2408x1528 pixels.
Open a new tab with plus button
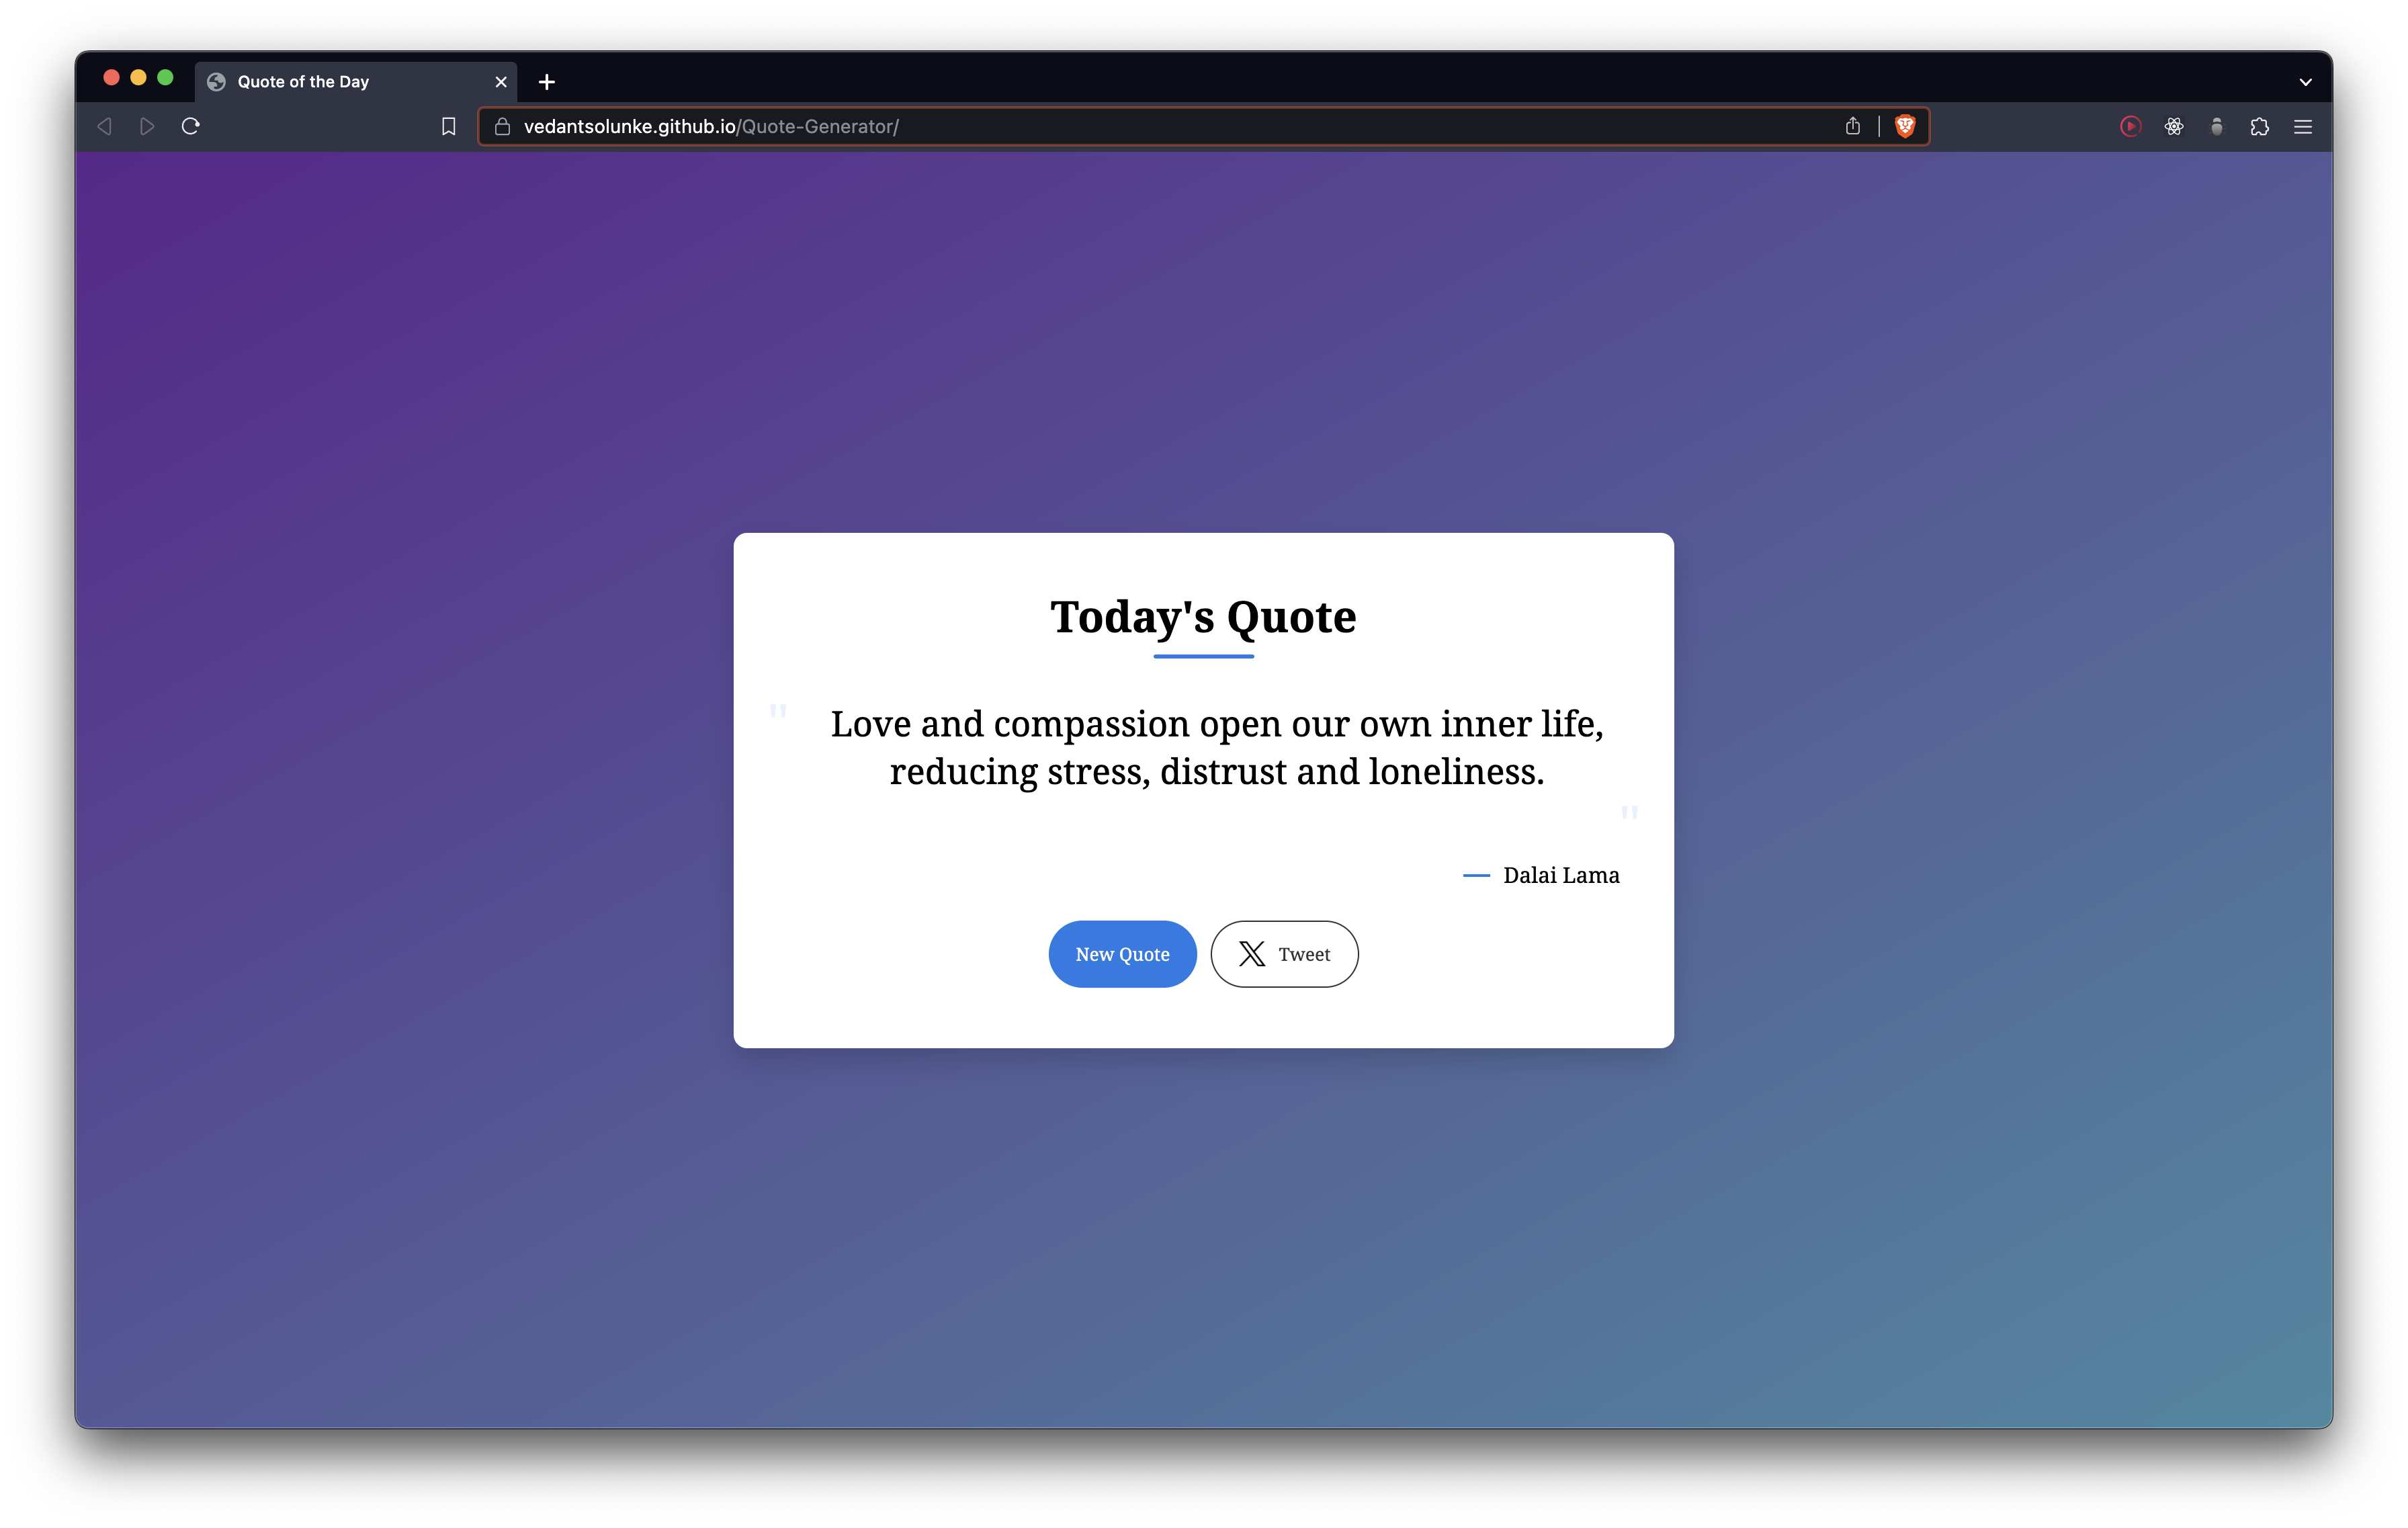pyautogui.click(x=546, y=82)
